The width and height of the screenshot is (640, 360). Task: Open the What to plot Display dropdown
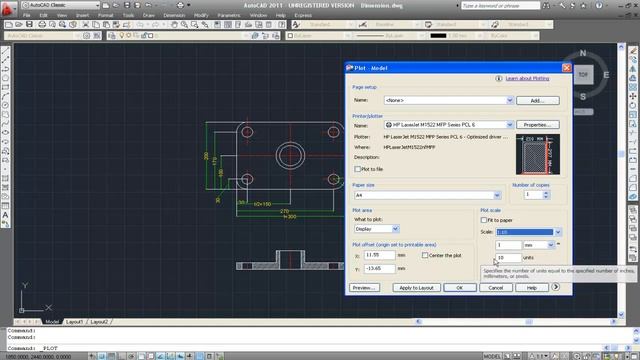pos(395,229)
